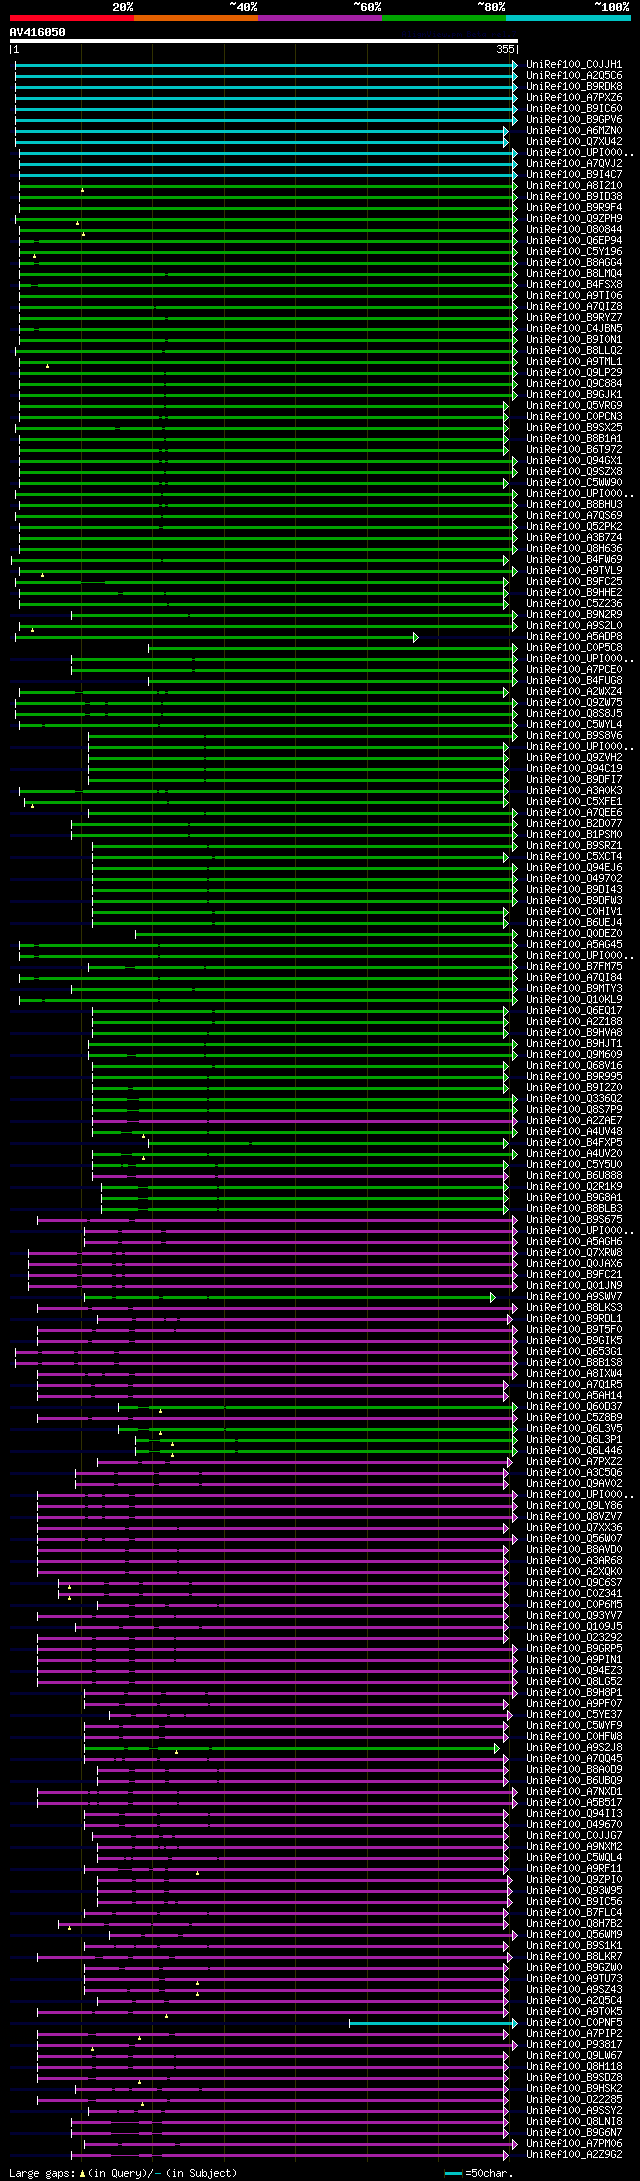Select label UniRef100_B4FUG8

point(574,680)
